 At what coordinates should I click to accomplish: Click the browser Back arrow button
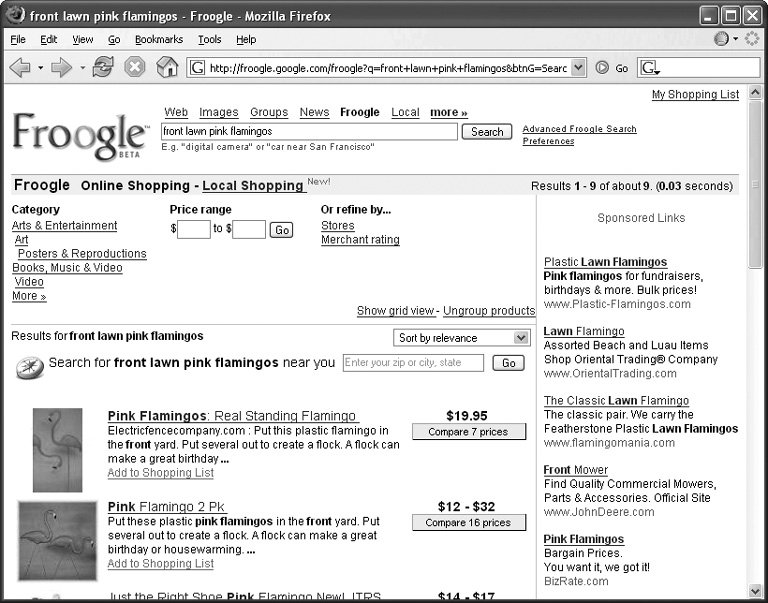(19, 68)
